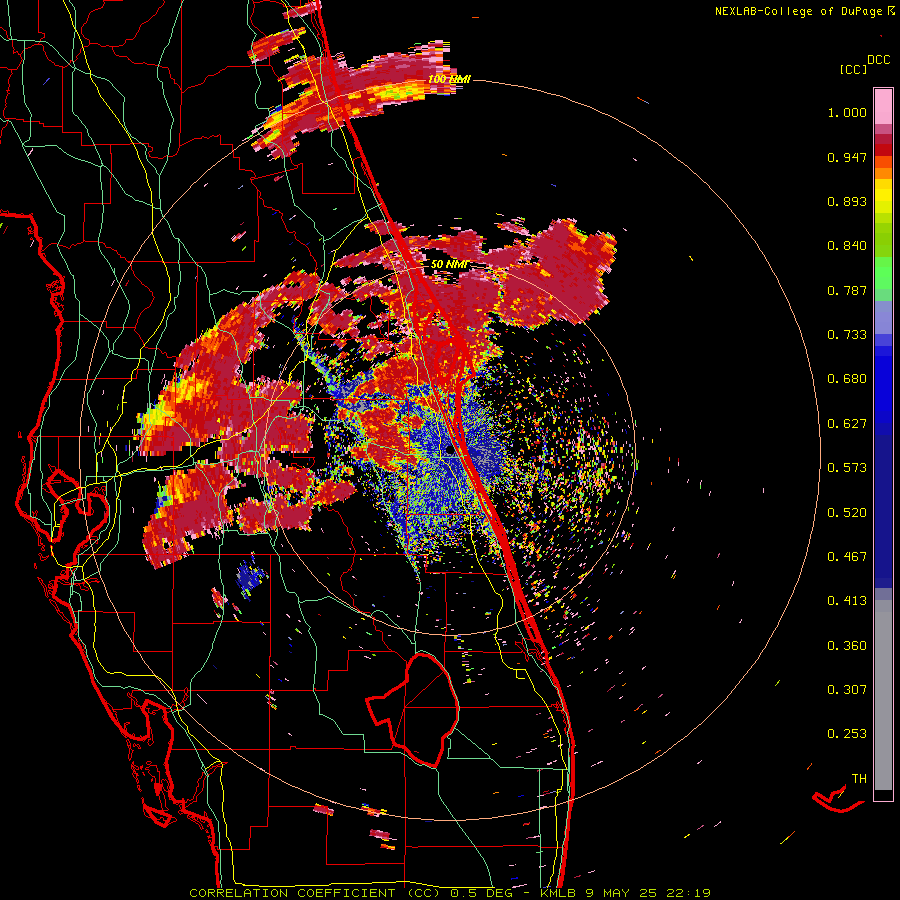Image resolution: width=900 pixels, height=900 pixels.
Task: Click the [CC] unit label
Action: [853, 69]
